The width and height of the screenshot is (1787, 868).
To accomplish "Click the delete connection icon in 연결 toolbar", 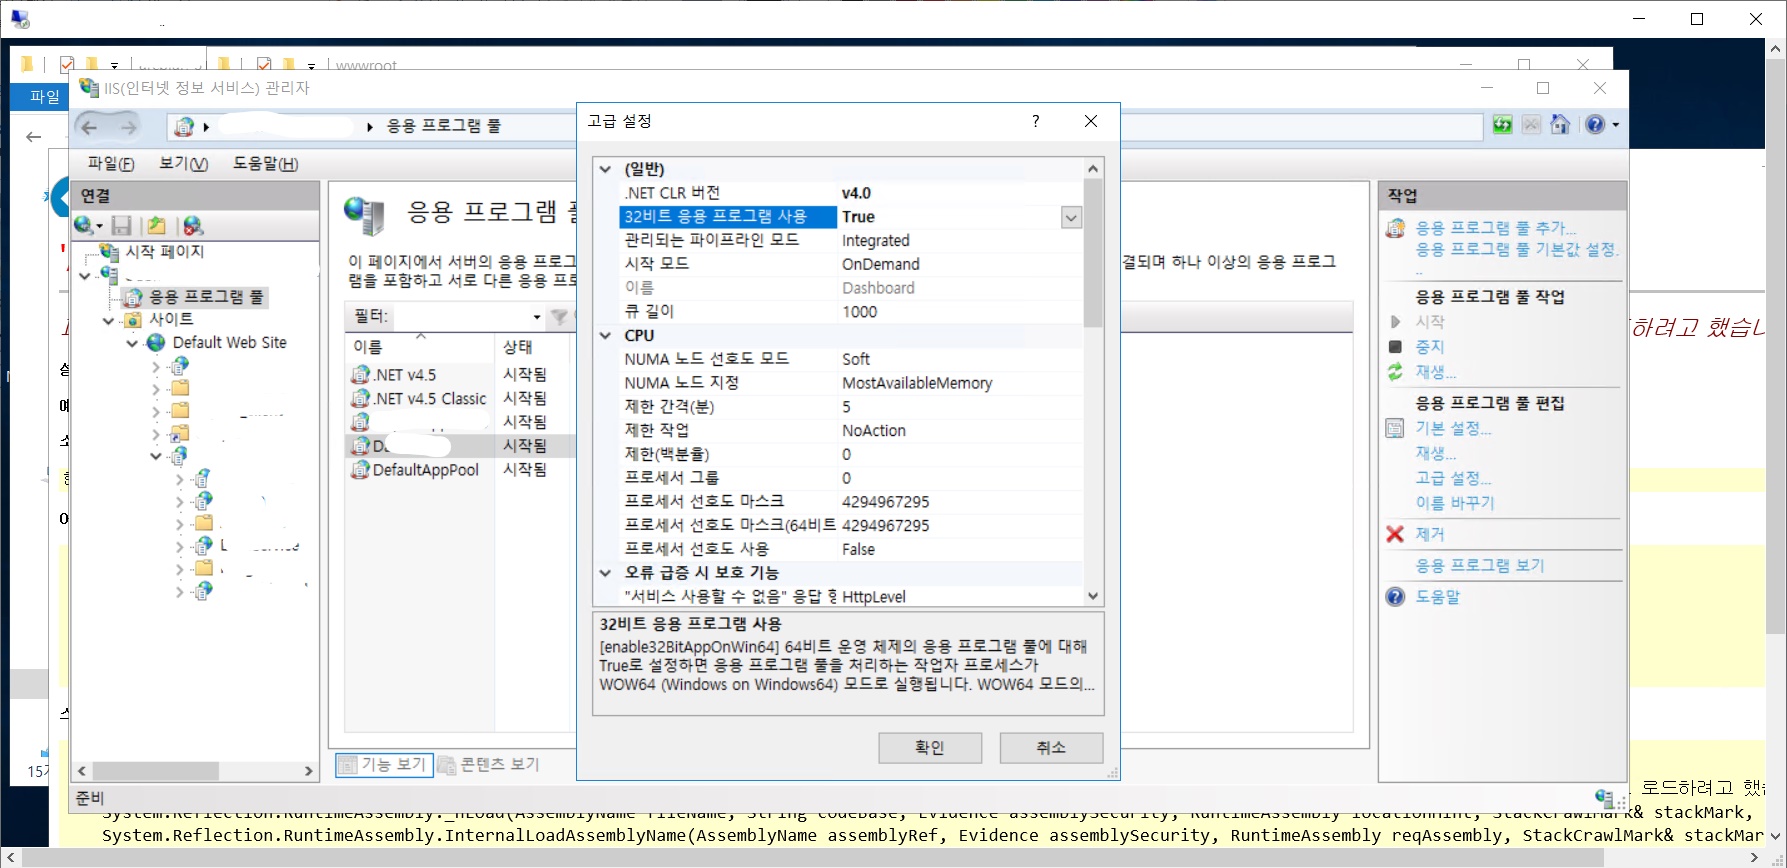I will pyautogui.click(x=193, y=226).
